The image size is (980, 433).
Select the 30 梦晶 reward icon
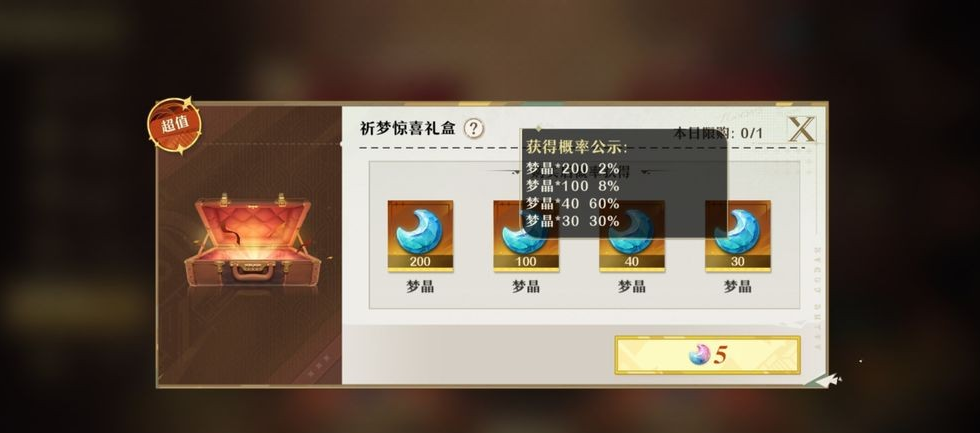tap(738, 236)
